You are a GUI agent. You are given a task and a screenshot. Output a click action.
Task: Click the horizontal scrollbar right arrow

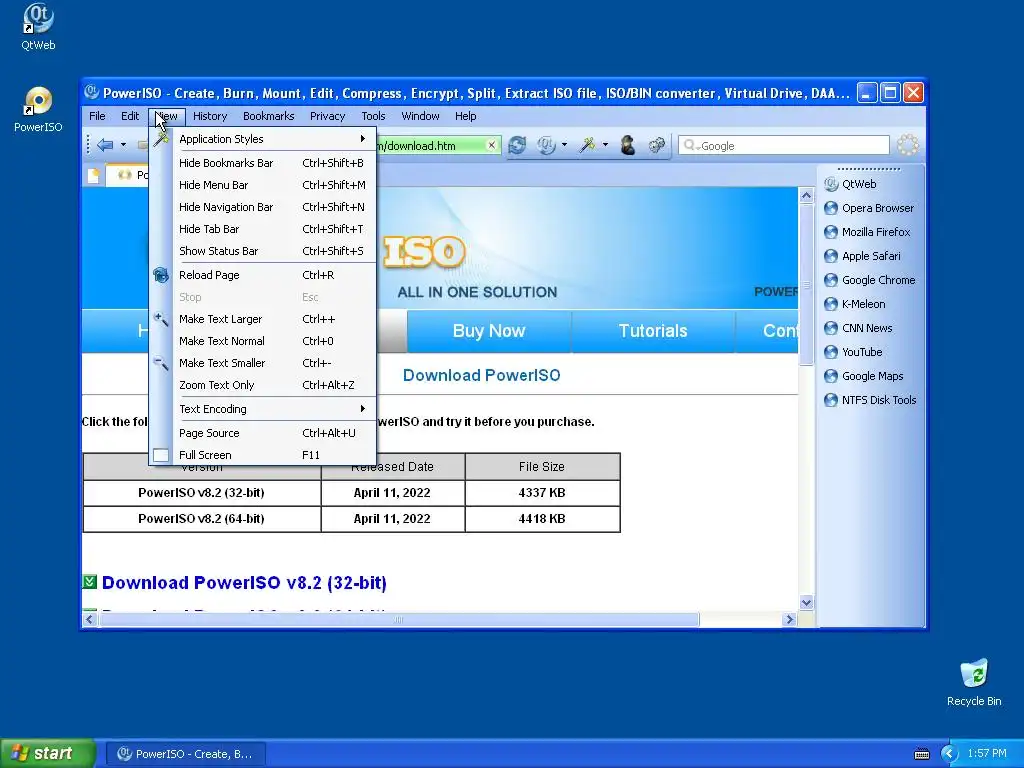point(790,619)
